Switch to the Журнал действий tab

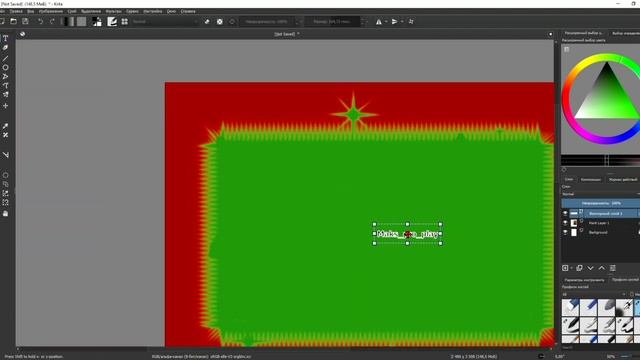[623, 180]
